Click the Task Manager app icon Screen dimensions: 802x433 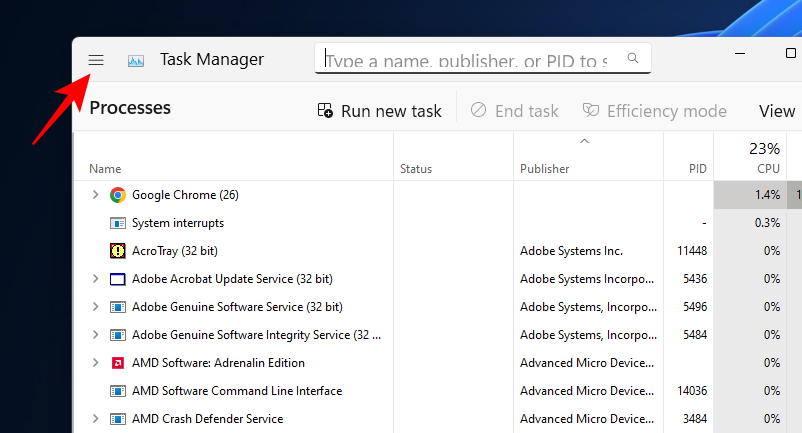[136, 60]
